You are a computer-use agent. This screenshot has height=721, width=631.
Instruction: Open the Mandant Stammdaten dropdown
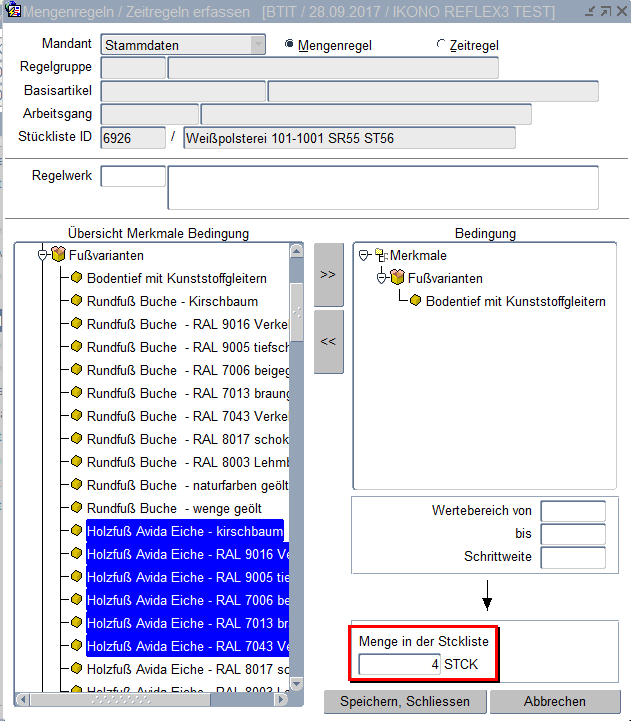click(x=258, y=45)
